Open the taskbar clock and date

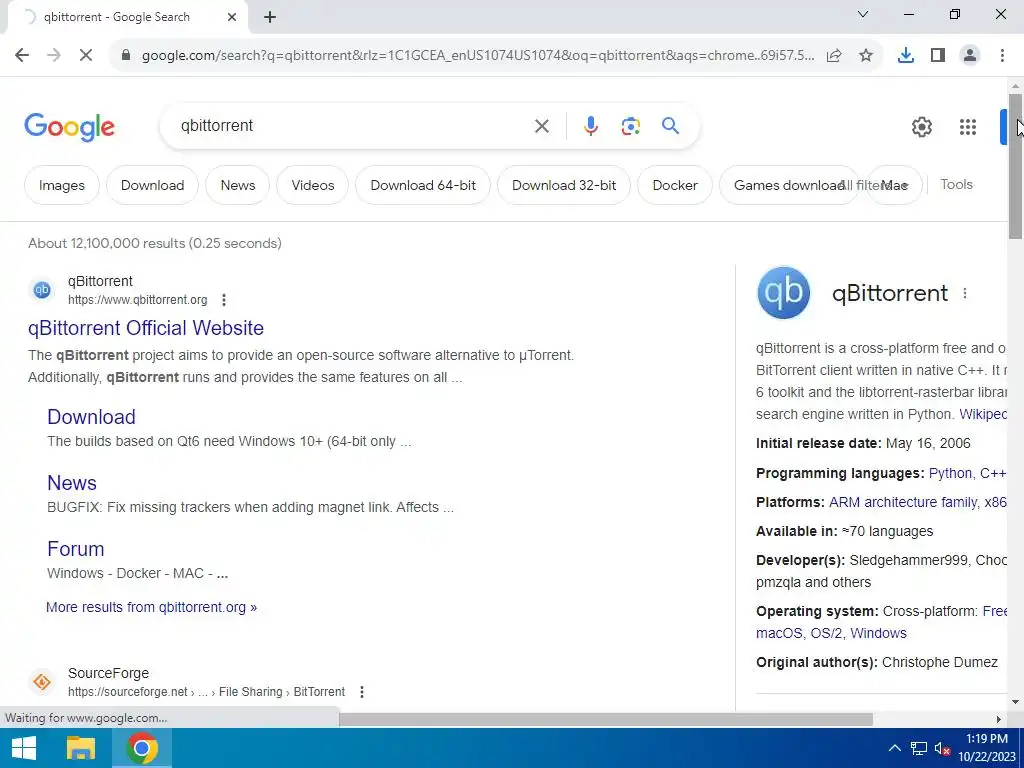(x=987, y=748)
